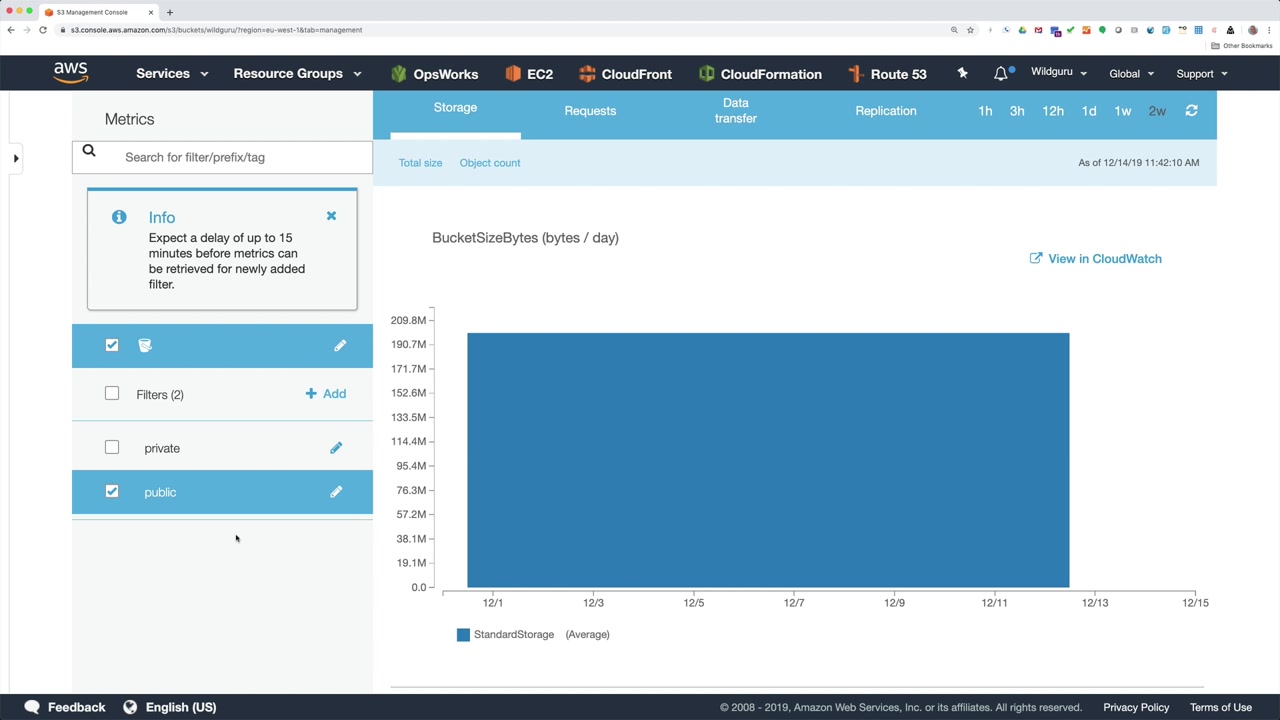Open the Terms of Use link
The width and height of the screenshot is (1280, 720).
[1221, 707]
